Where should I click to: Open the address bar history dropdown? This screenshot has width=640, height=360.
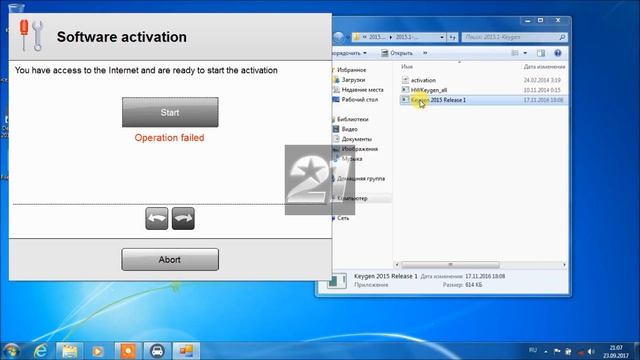[442, 37]
